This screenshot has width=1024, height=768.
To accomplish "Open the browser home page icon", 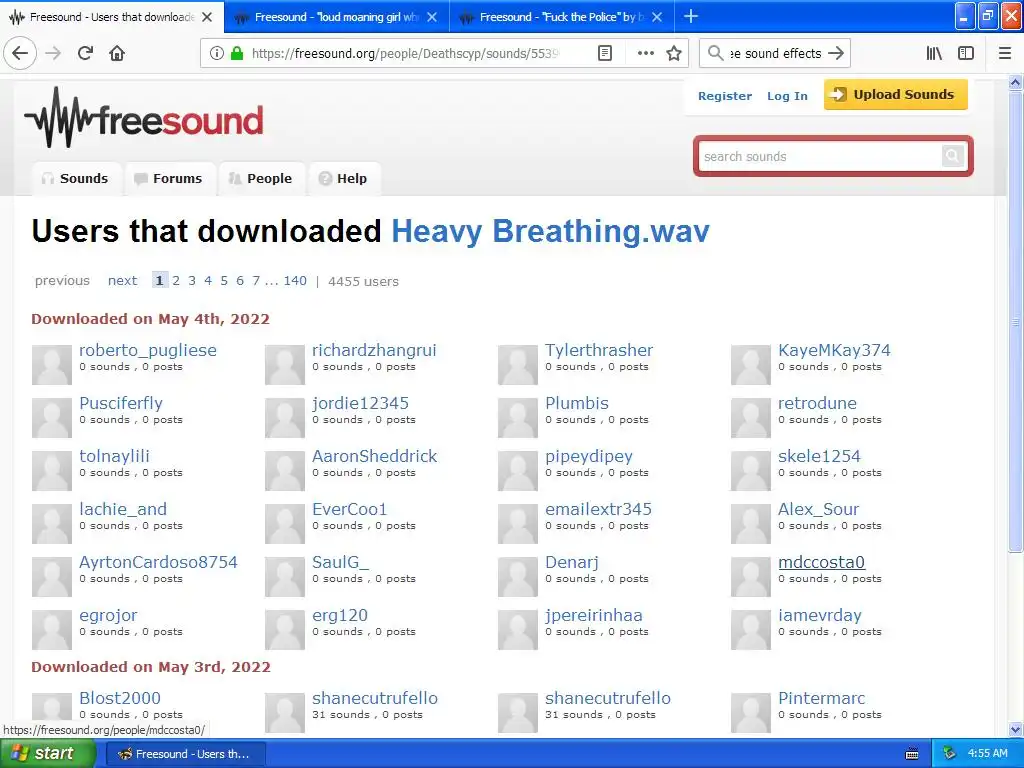I will click(x=117, y=53).
